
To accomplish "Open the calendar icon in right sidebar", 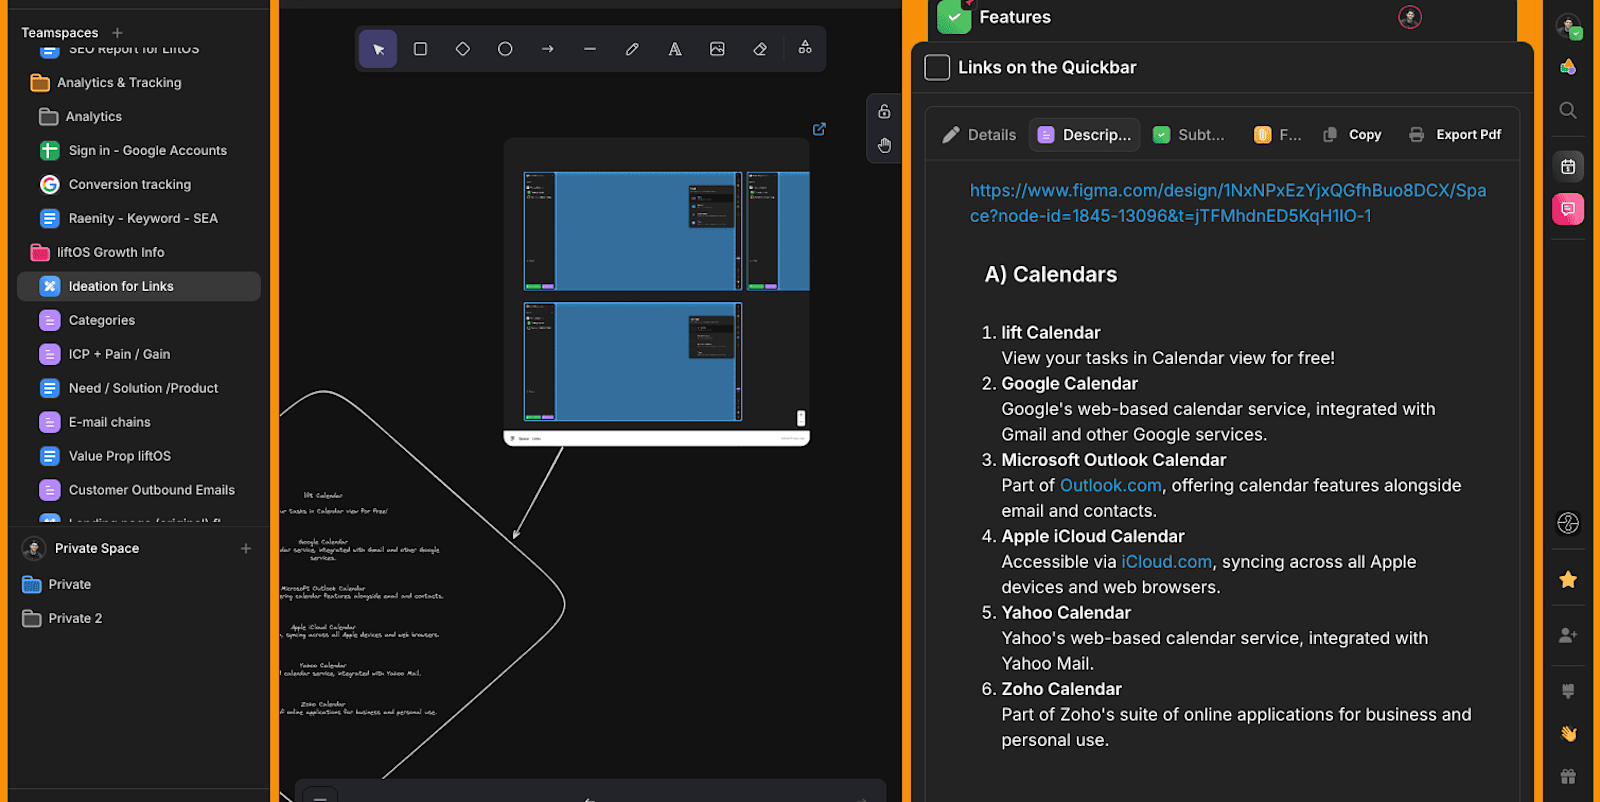I will pyautogui.click(x=1568, y=166).
